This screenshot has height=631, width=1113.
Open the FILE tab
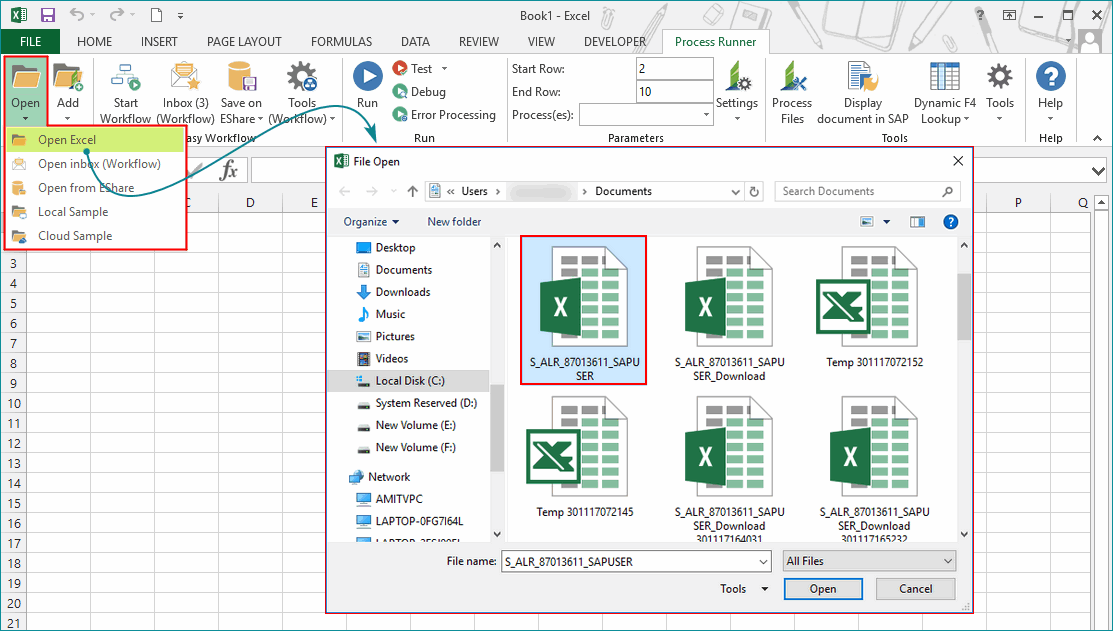coord(31,42)
